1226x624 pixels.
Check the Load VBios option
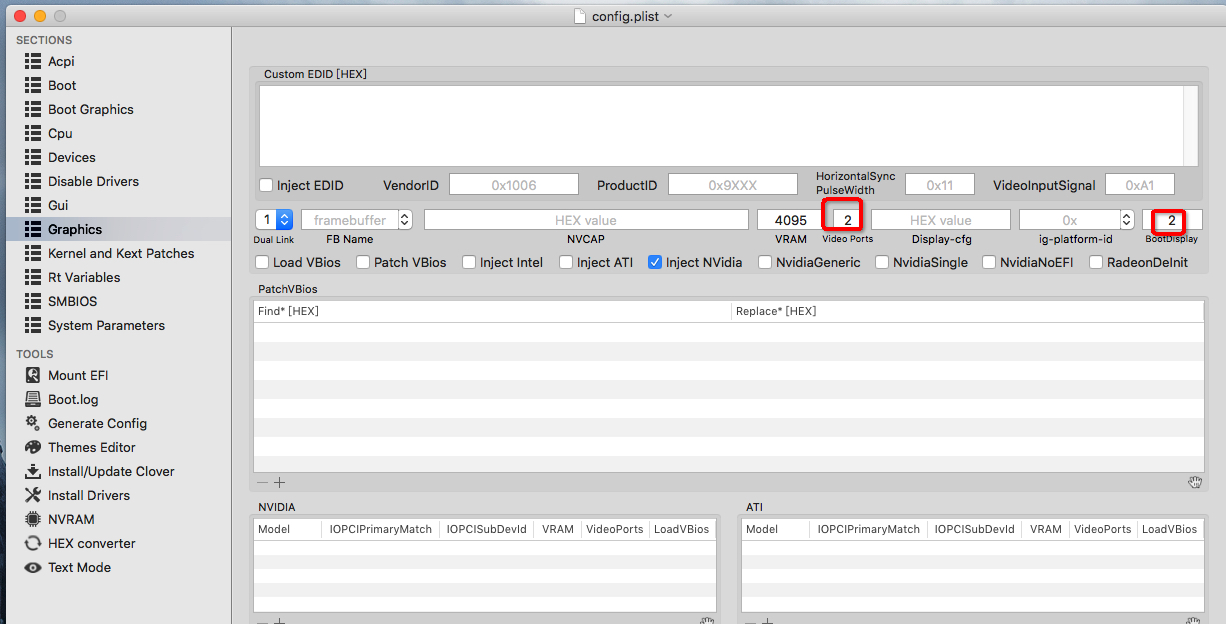pos(262,262)
